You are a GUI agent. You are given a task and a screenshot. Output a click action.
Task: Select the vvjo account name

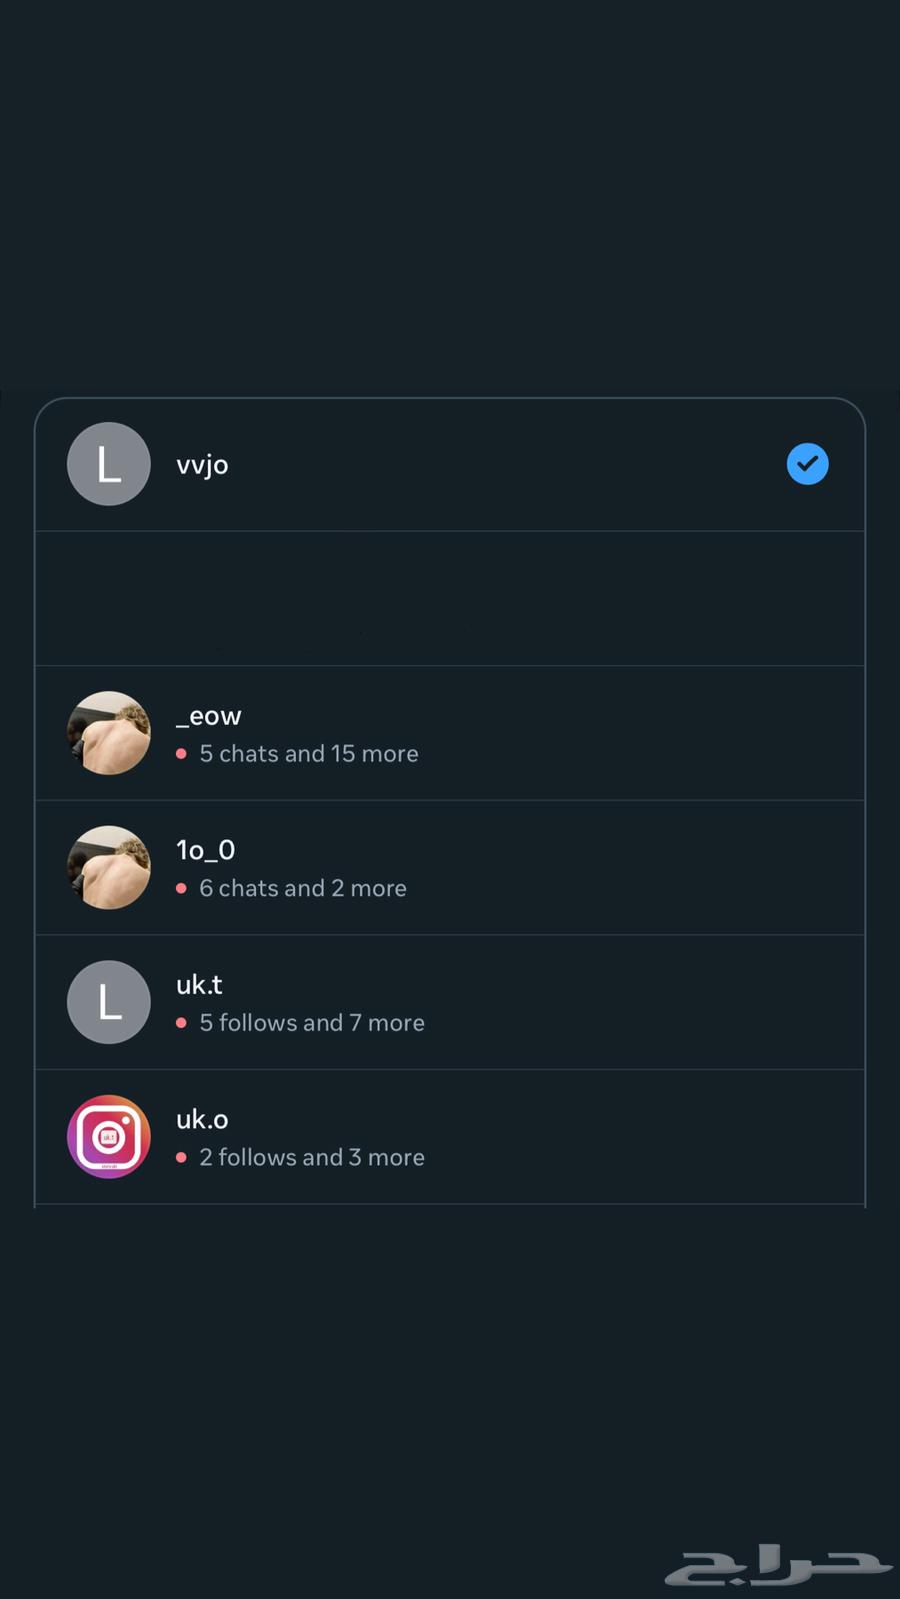[202, 465]
